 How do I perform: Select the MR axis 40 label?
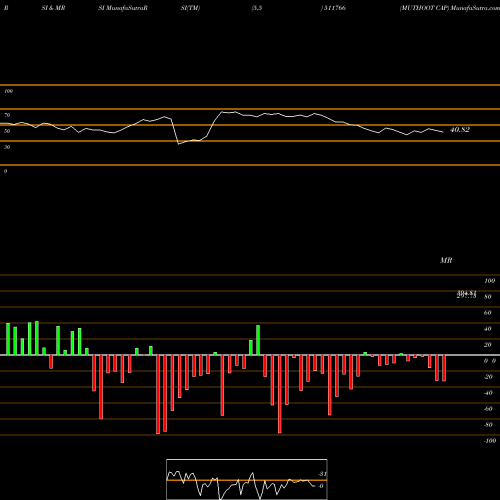[x=488, y=329]
